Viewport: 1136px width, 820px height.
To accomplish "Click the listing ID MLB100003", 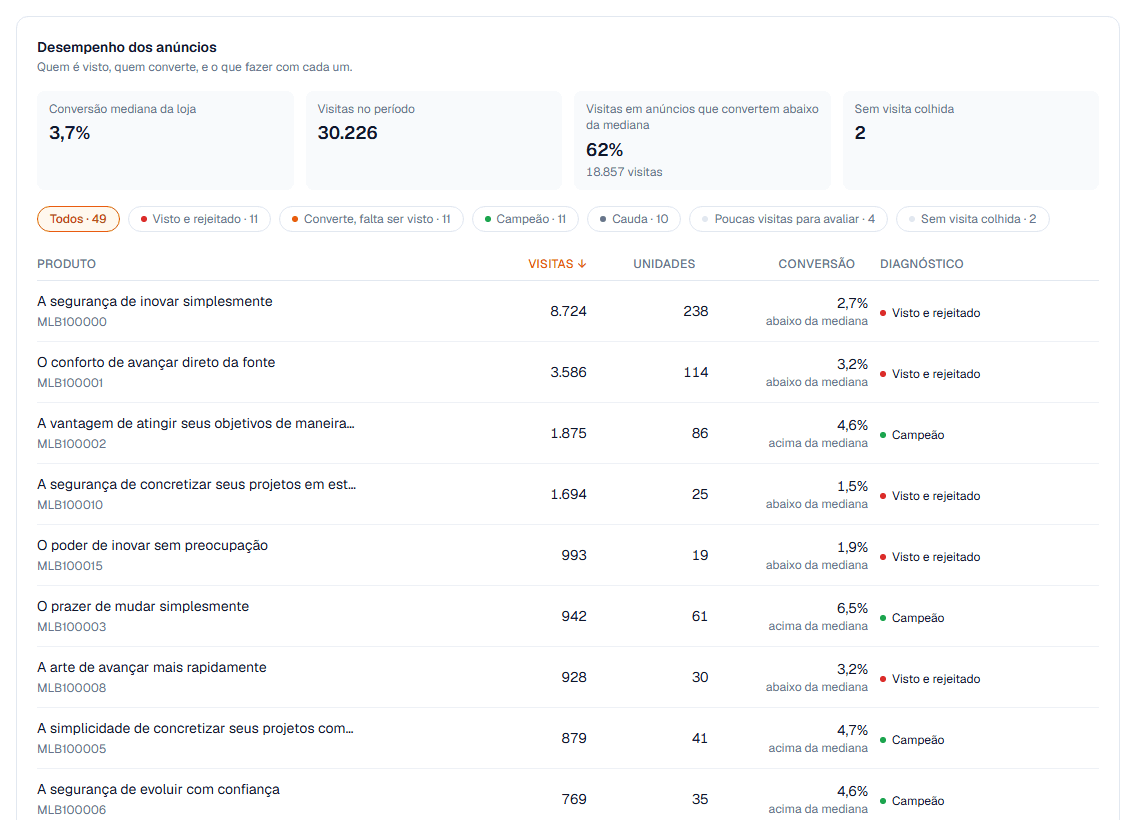I will (72, 627).
